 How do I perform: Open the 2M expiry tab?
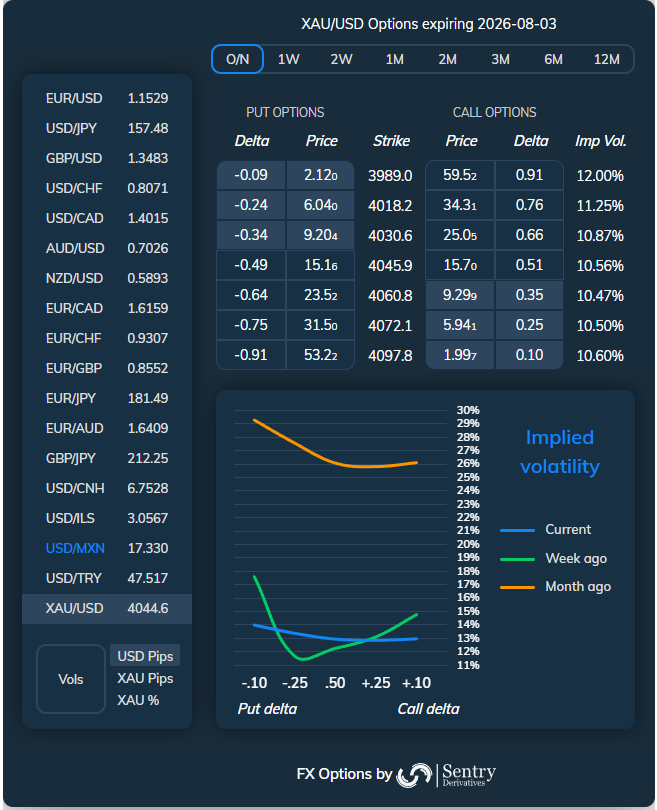(447, 59)
